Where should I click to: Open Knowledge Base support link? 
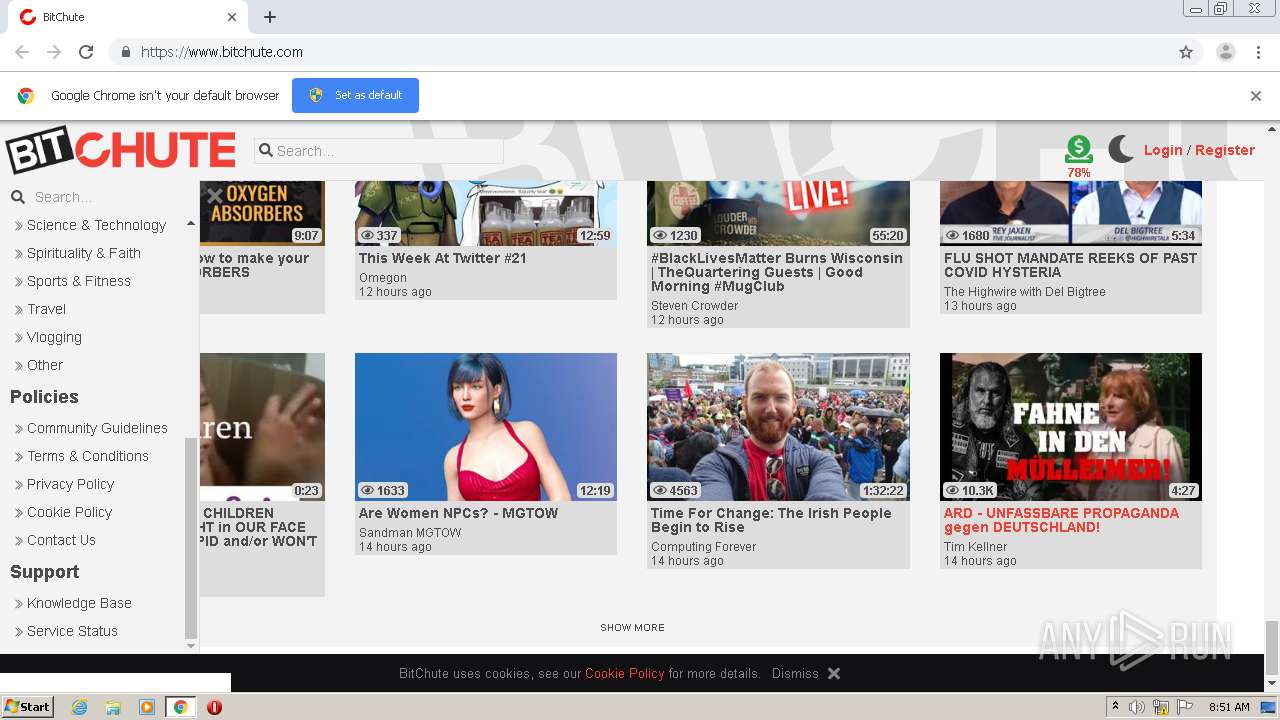pos(79,603)
